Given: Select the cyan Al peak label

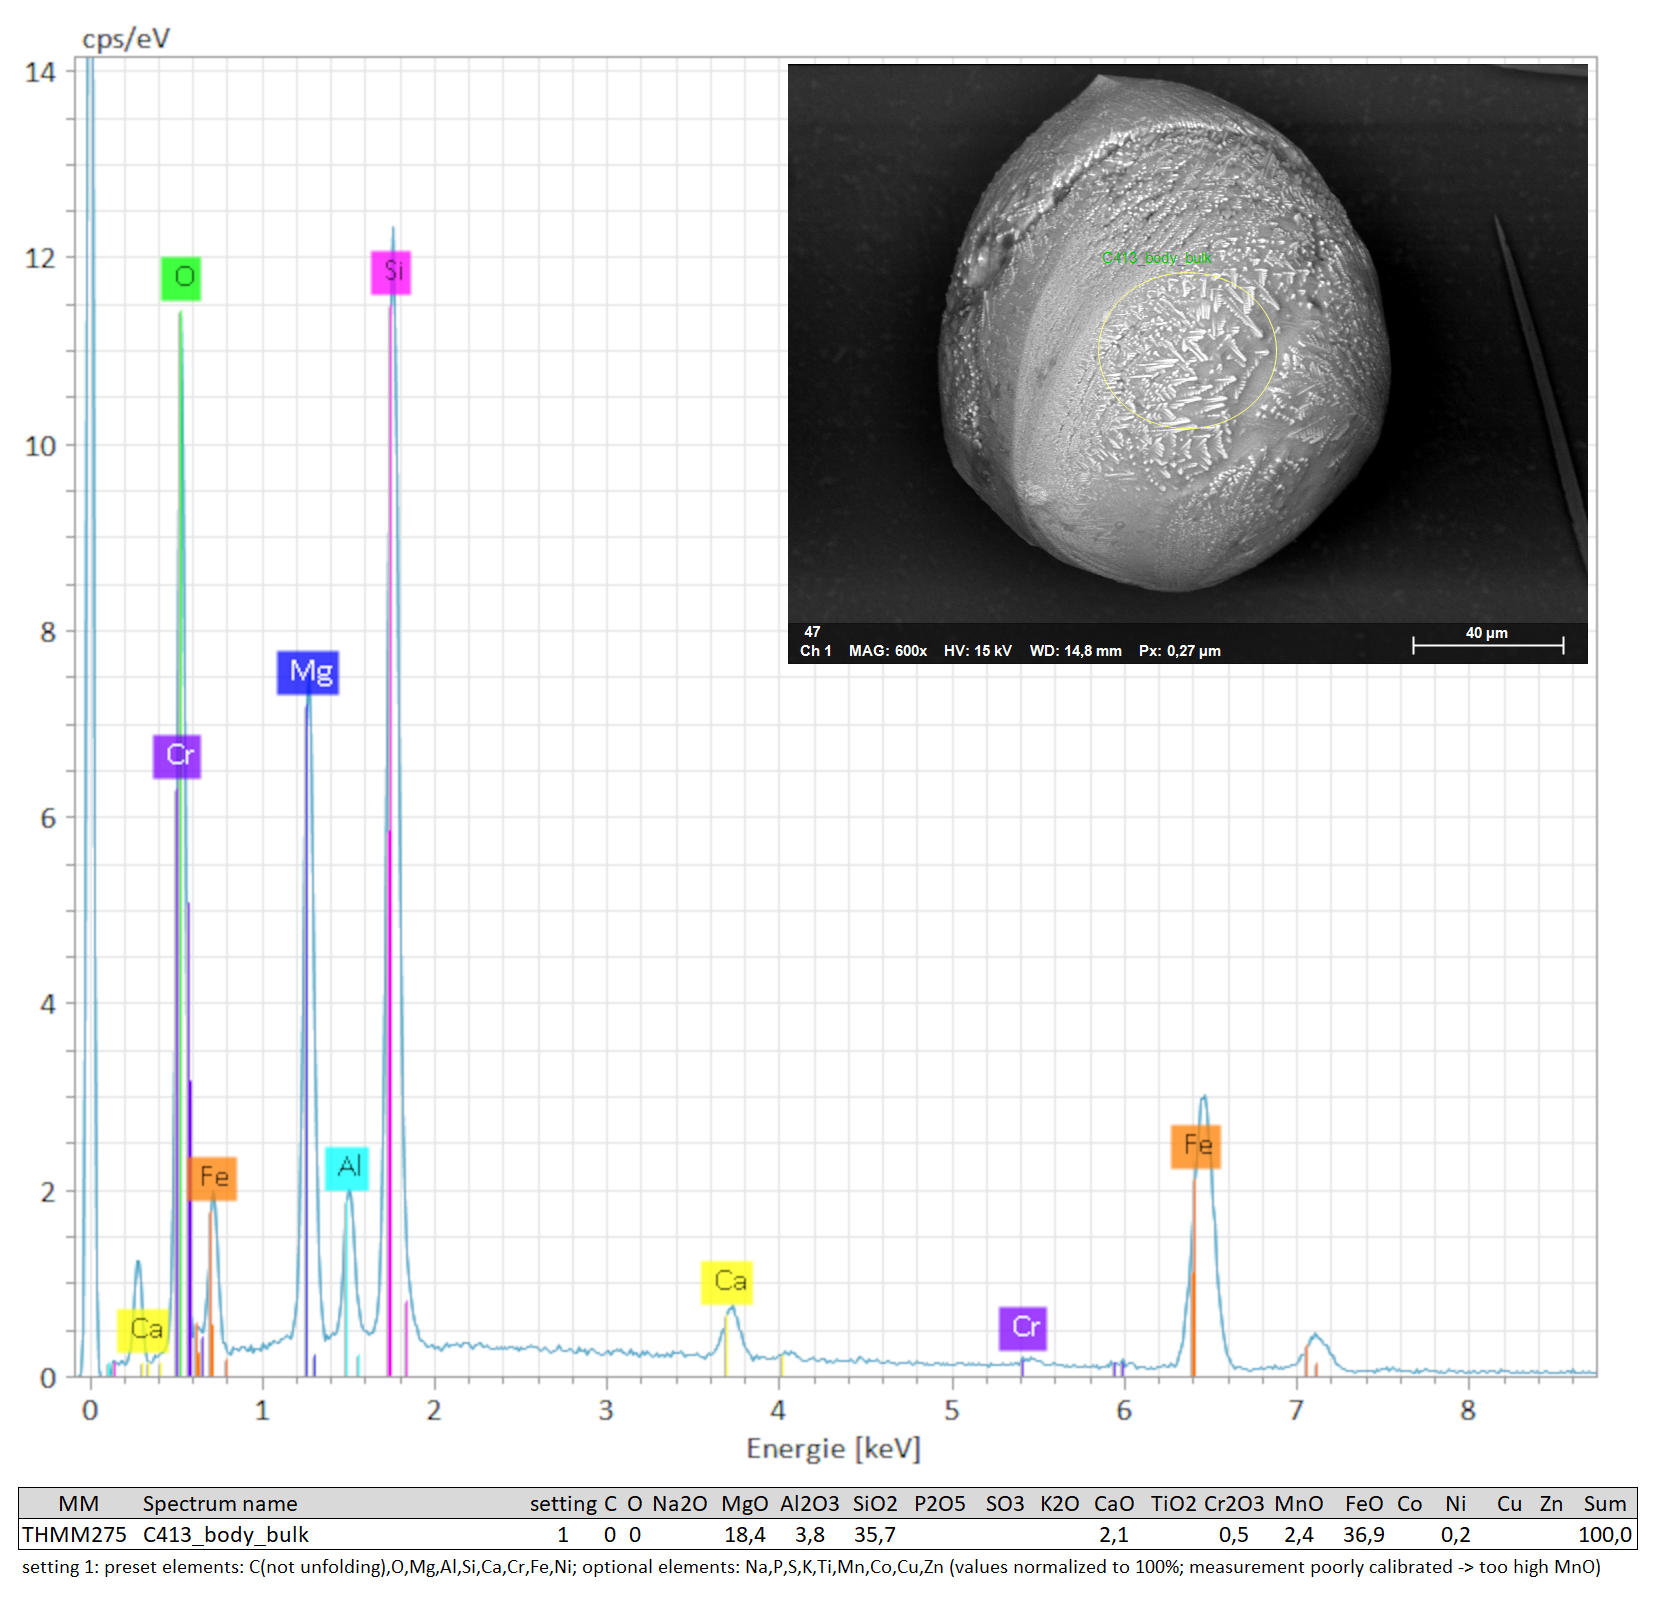Looking at the screenshot, I should (x=347, y=1168).
